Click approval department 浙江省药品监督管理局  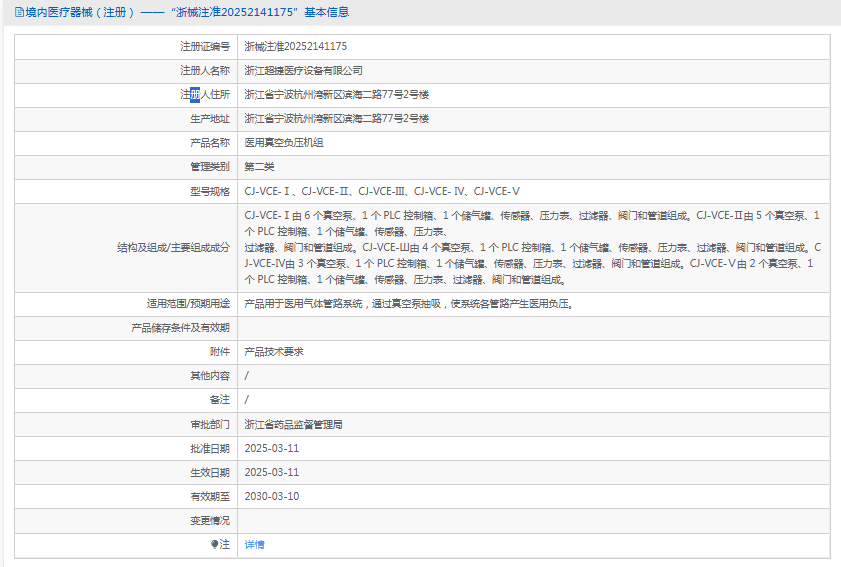point(293,424)
